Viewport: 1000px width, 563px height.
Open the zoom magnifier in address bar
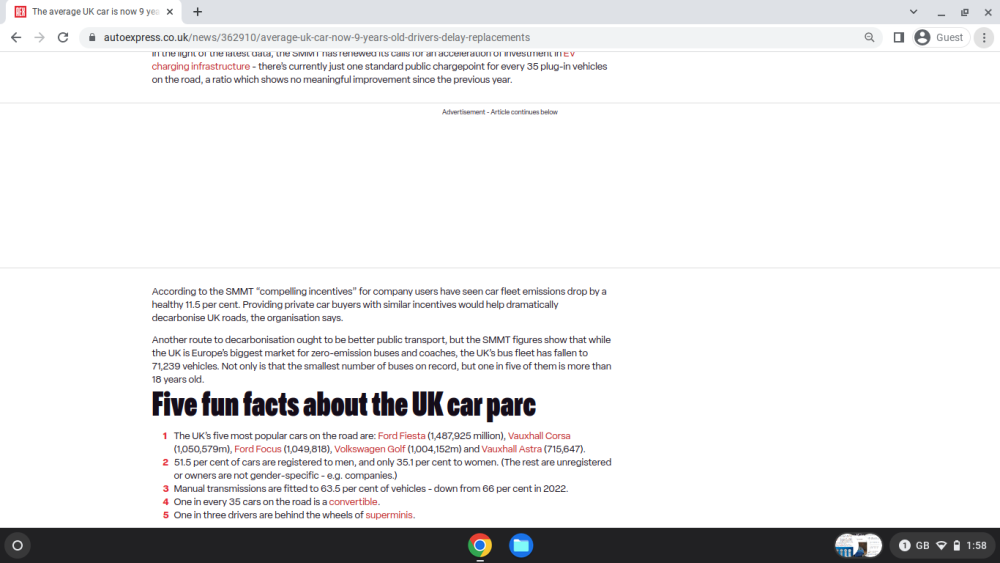click(869, 38)
